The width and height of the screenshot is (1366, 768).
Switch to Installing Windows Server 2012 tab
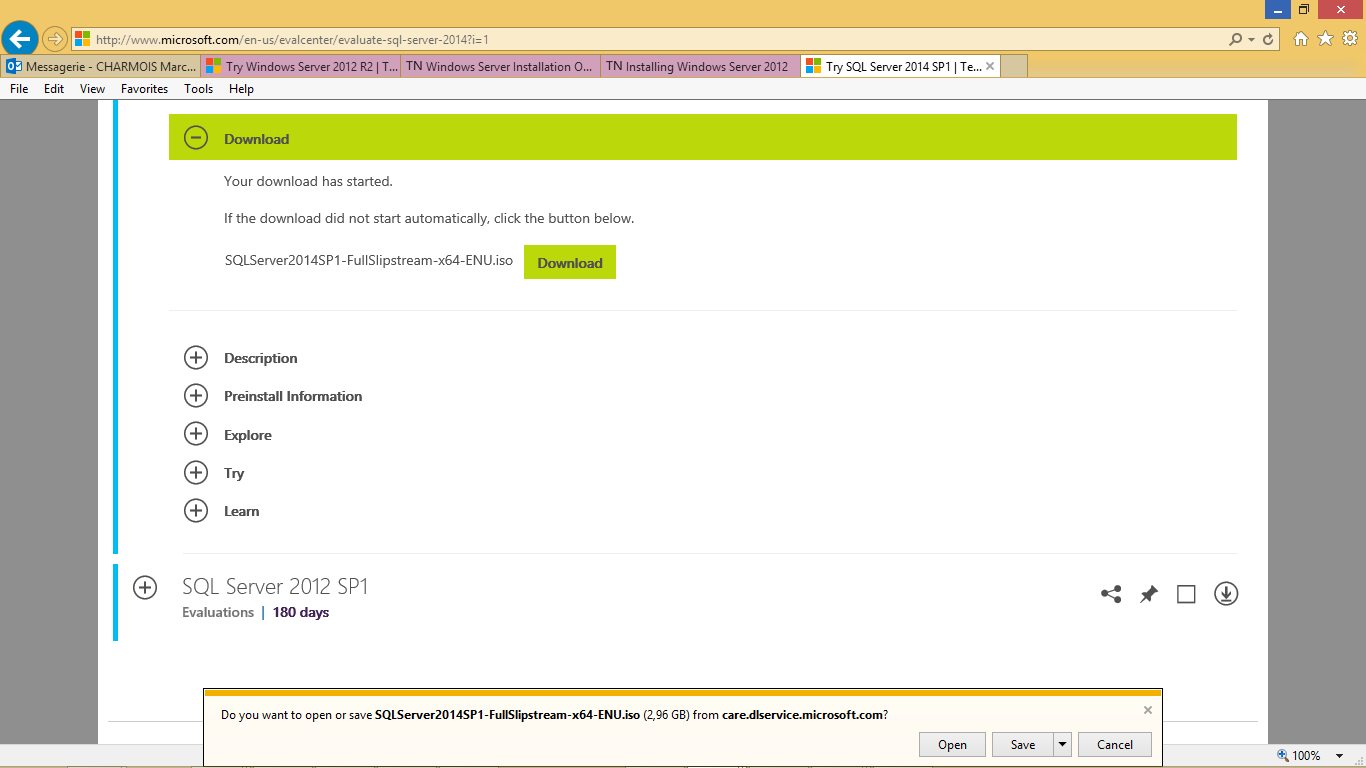pos(700,66)
